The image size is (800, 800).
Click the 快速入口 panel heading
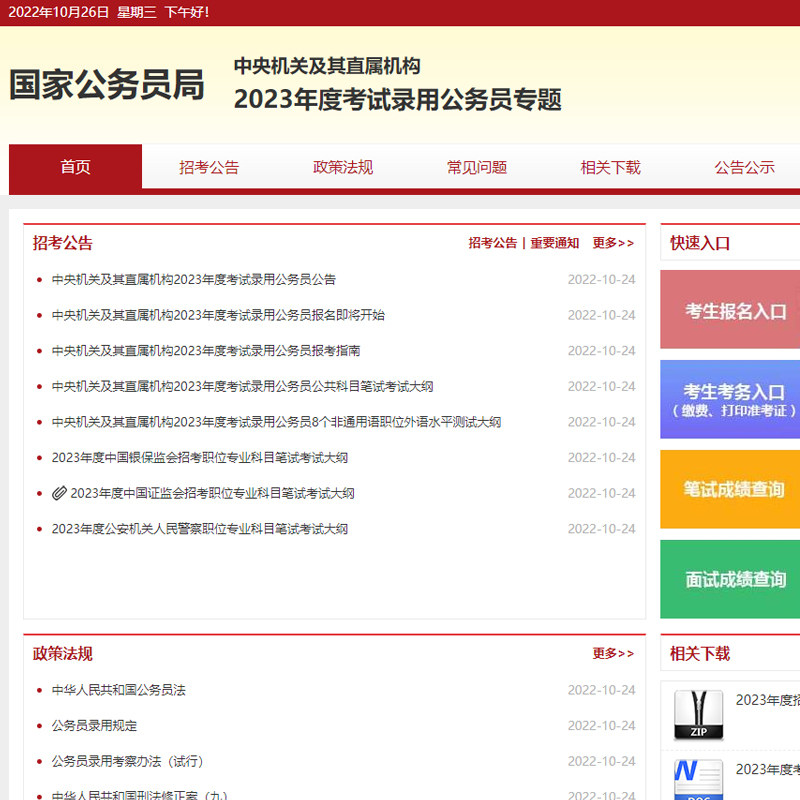700,243
